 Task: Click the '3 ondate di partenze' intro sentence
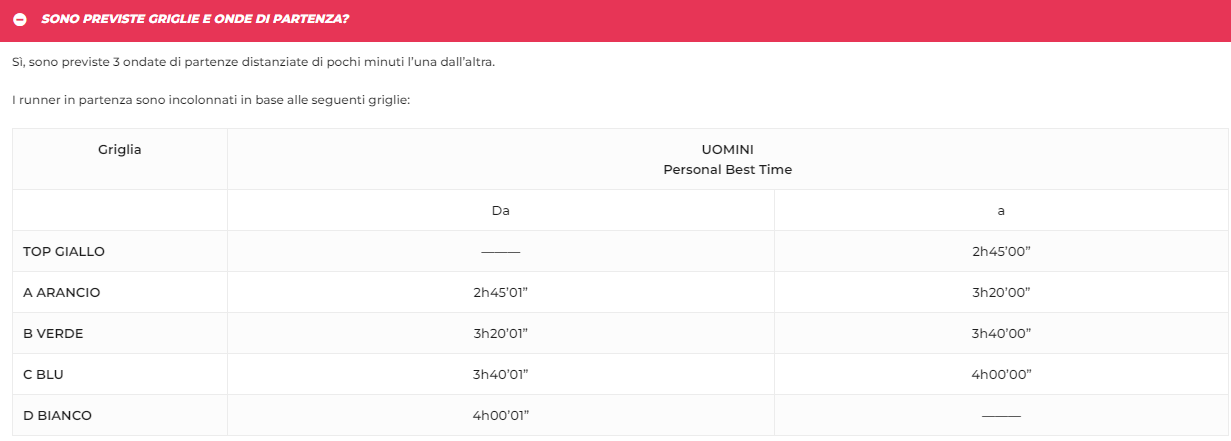[x=254, y=62]
